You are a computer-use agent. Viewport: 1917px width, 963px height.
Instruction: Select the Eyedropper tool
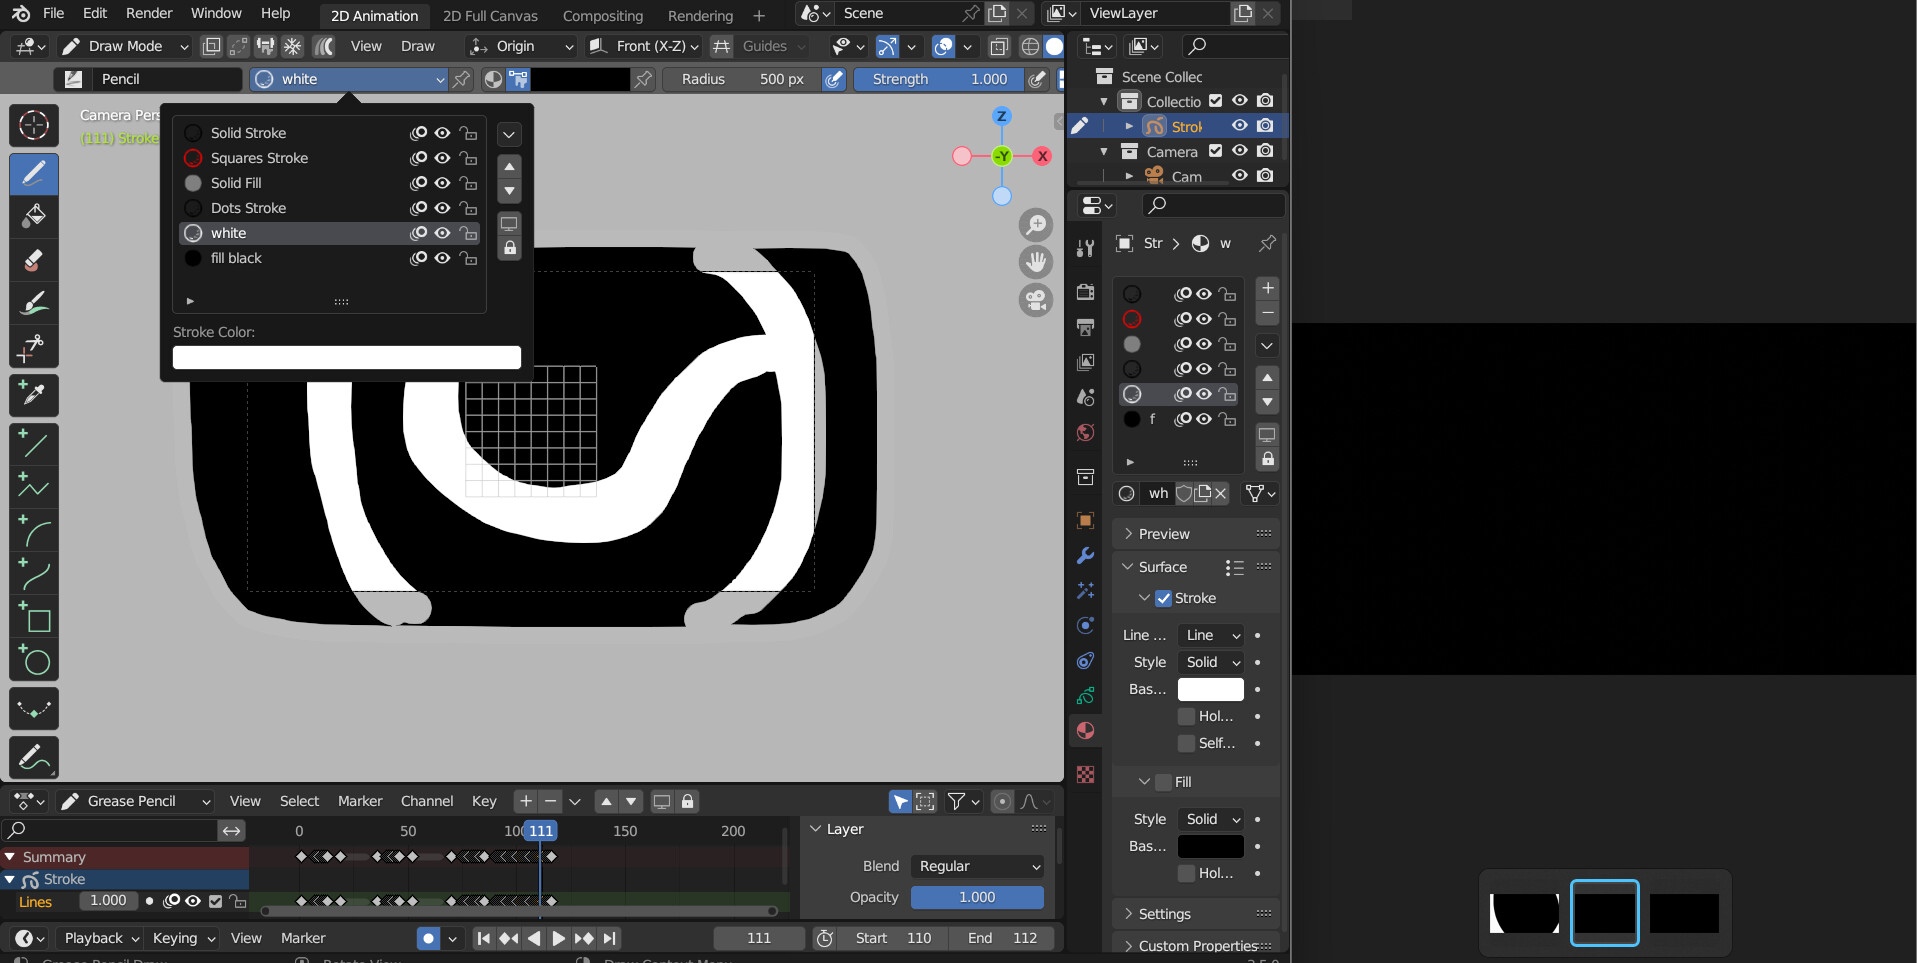tap(33, 395)
